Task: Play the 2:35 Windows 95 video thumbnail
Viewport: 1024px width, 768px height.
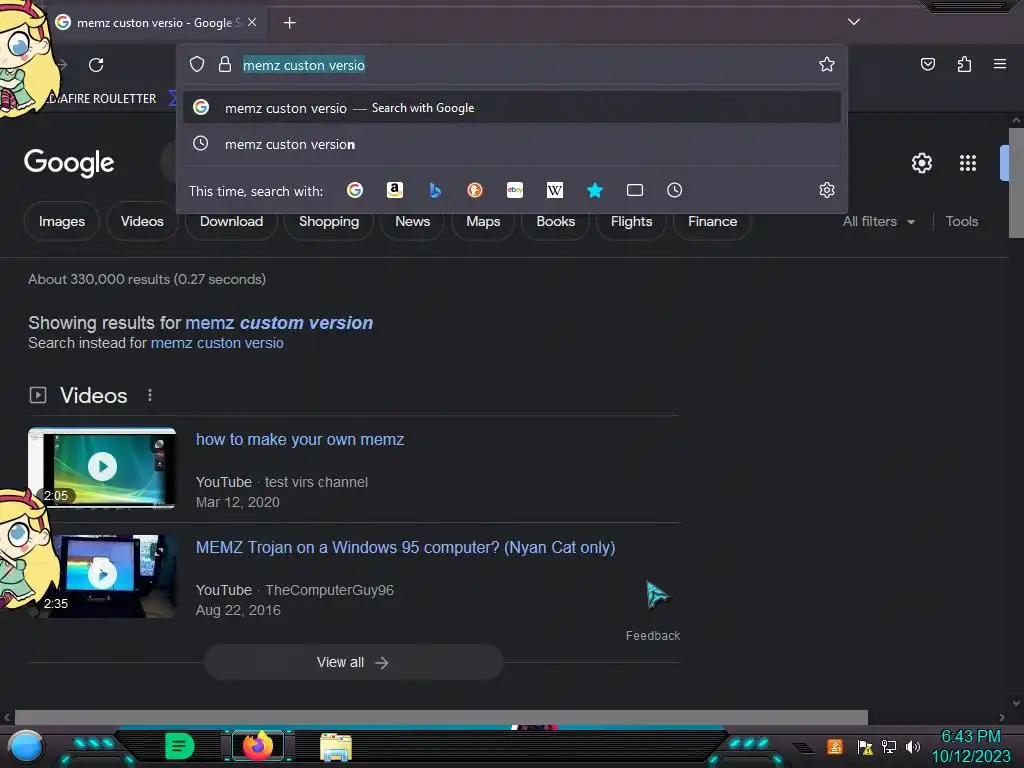Action: pyautogui.click(x=102, y=575)
